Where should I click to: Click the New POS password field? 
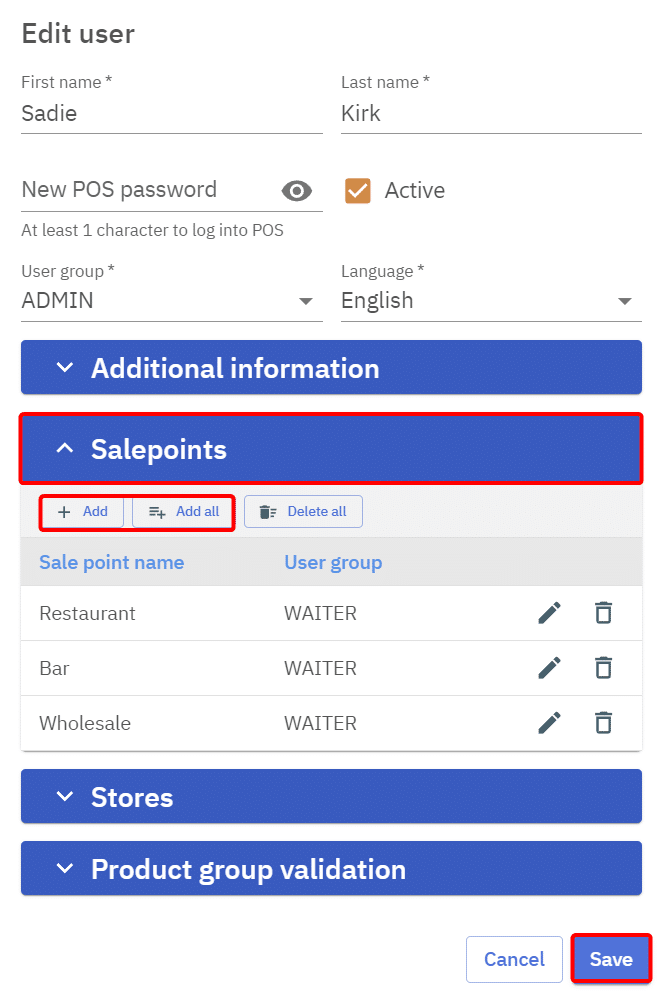(x=145, y=190)
